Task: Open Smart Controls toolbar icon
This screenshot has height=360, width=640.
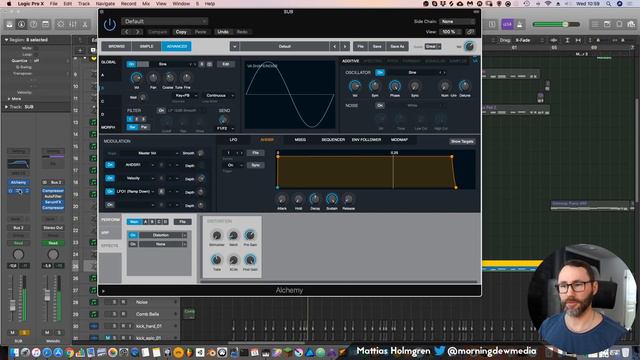Action: pyautogui.click(x=60, y=24)
